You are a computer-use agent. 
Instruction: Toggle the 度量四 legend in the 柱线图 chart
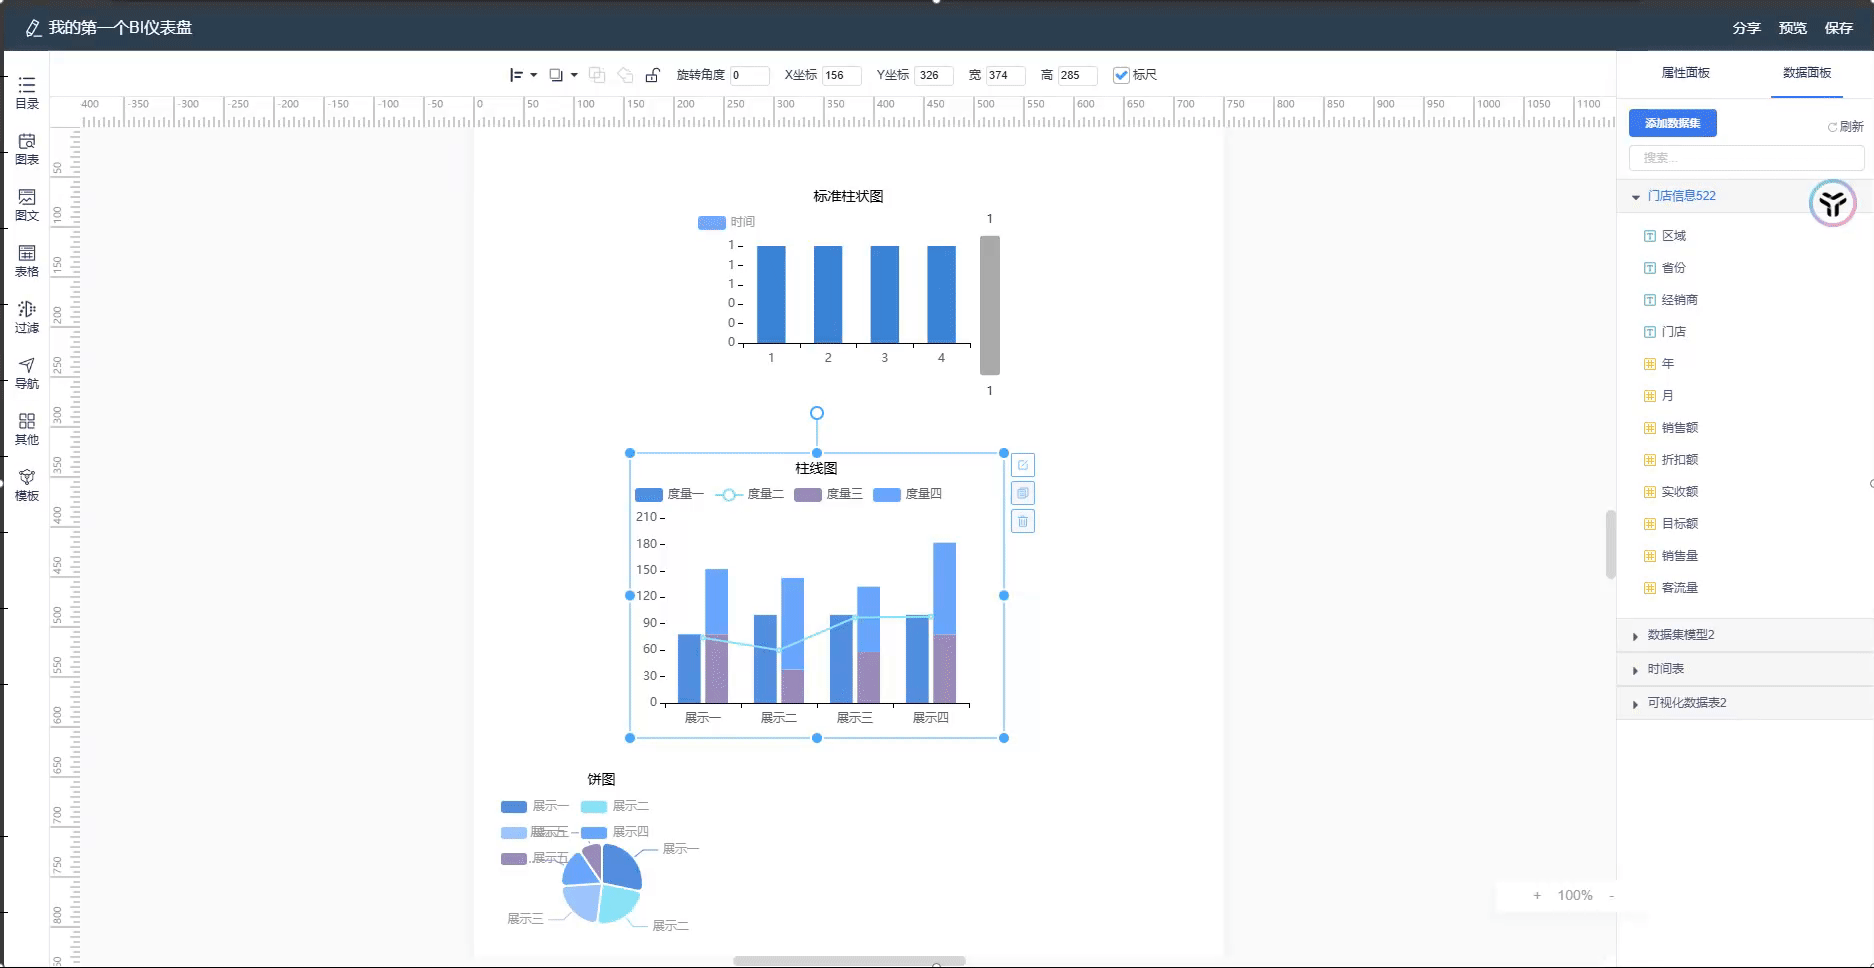[x=907, y=494]
